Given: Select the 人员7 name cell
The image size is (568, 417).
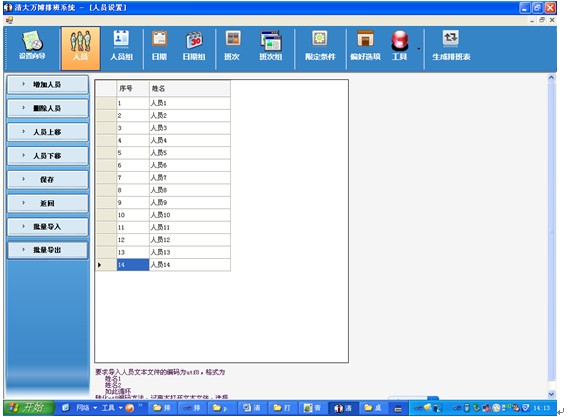Looking at the screenshot, I should pyautogui.click(x=190, y=178).
